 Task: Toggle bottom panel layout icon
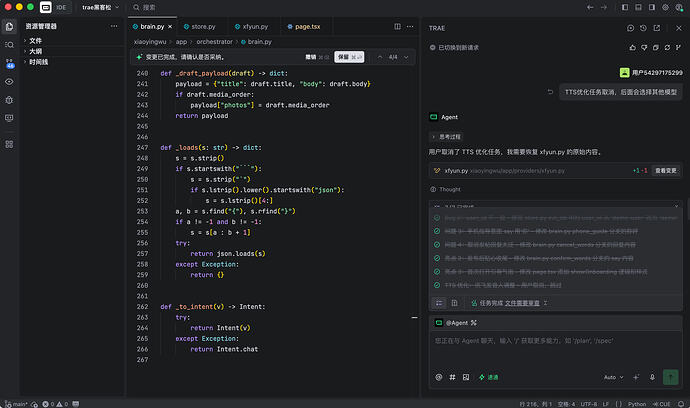coord(639,7)
